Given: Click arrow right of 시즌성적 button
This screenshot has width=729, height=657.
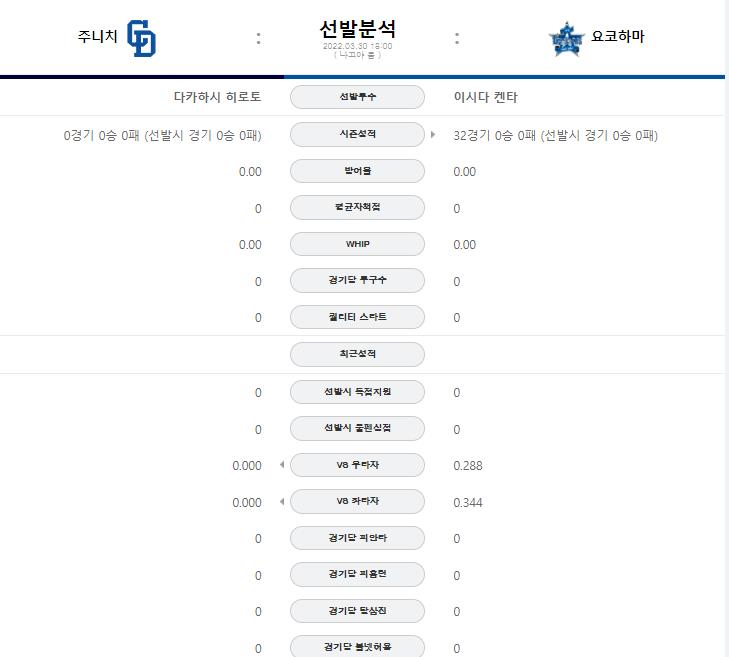Looking at the screenshot, I should [433, 134].
